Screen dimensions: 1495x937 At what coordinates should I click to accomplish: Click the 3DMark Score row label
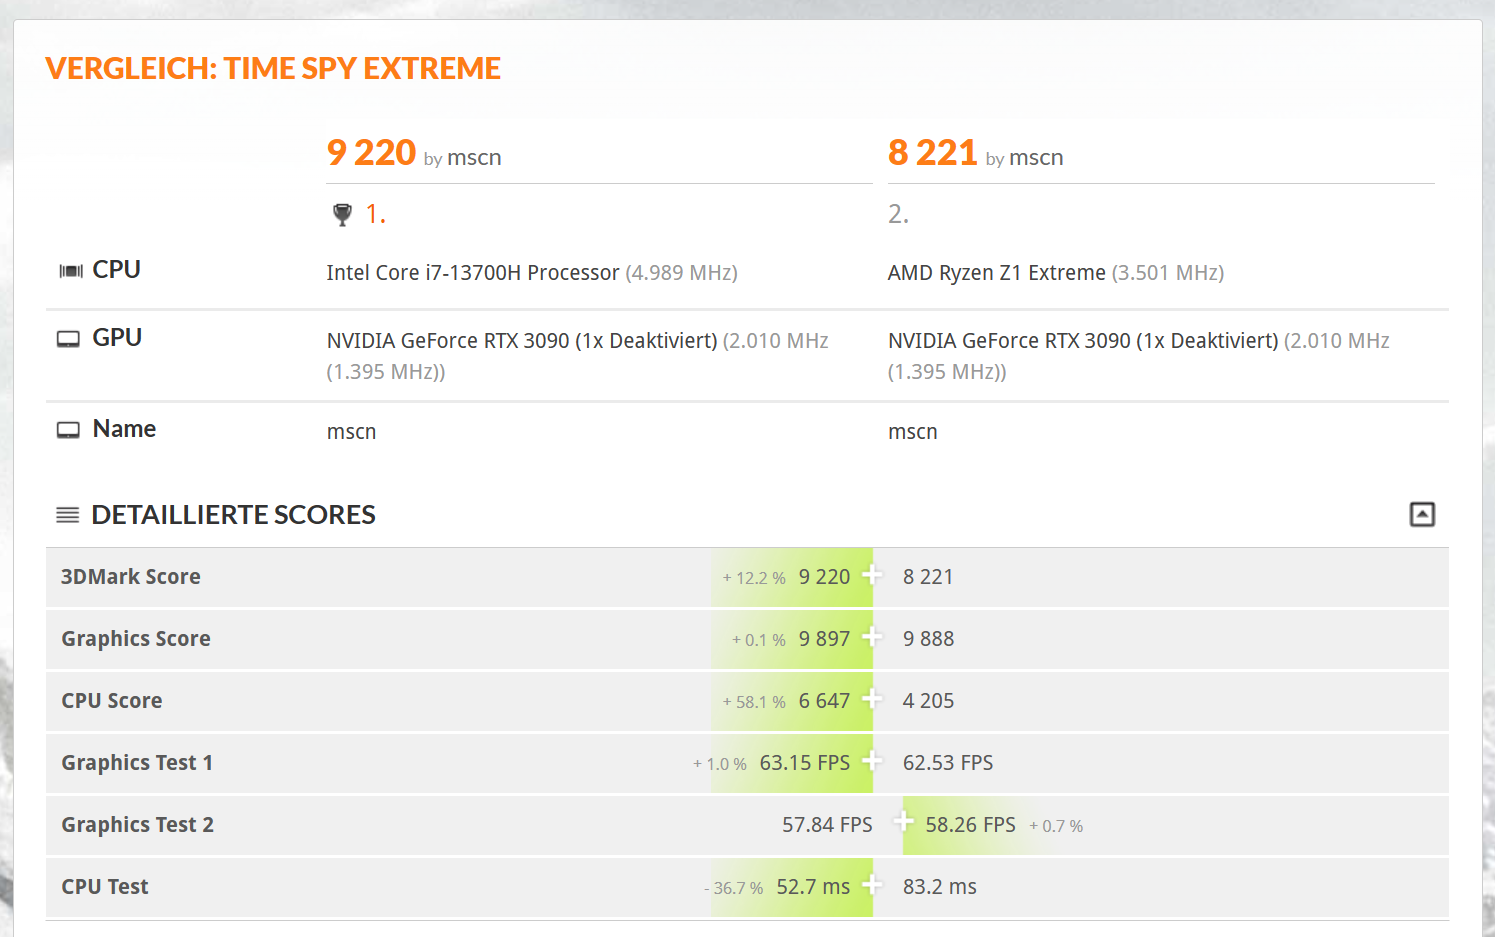coord(131,577)
